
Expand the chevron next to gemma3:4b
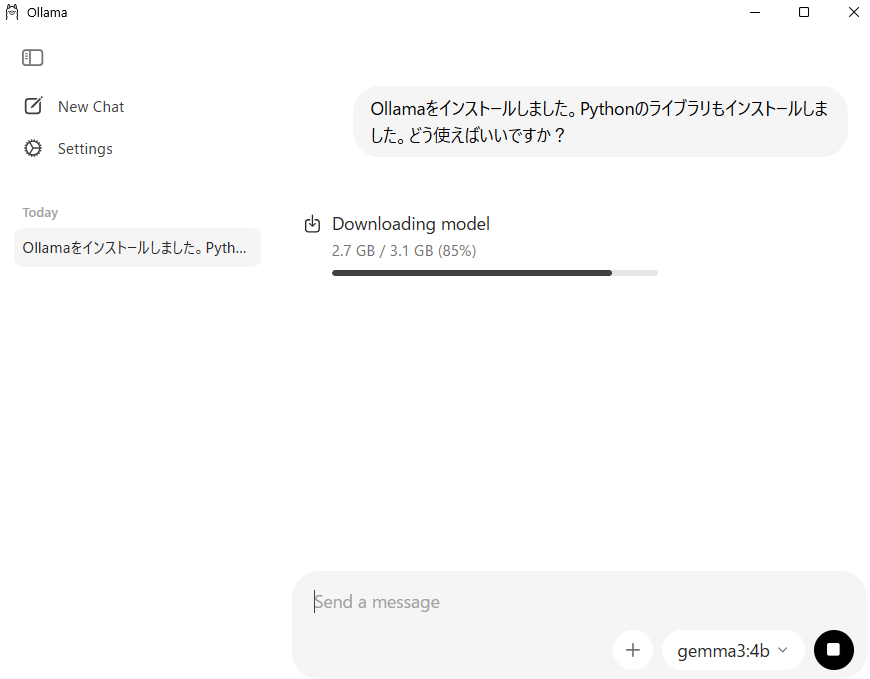(783, 650)
